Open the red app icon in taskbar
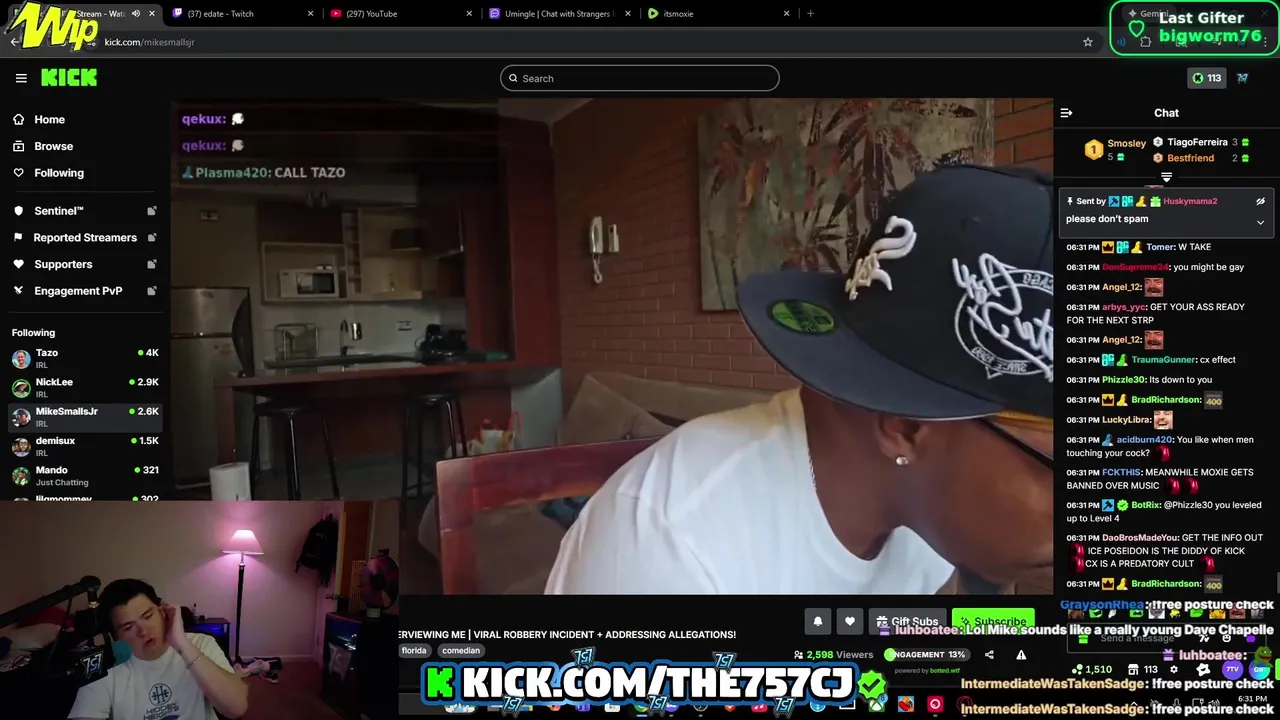The width and height of the screenshot is (1280, 720). point(934,704)
